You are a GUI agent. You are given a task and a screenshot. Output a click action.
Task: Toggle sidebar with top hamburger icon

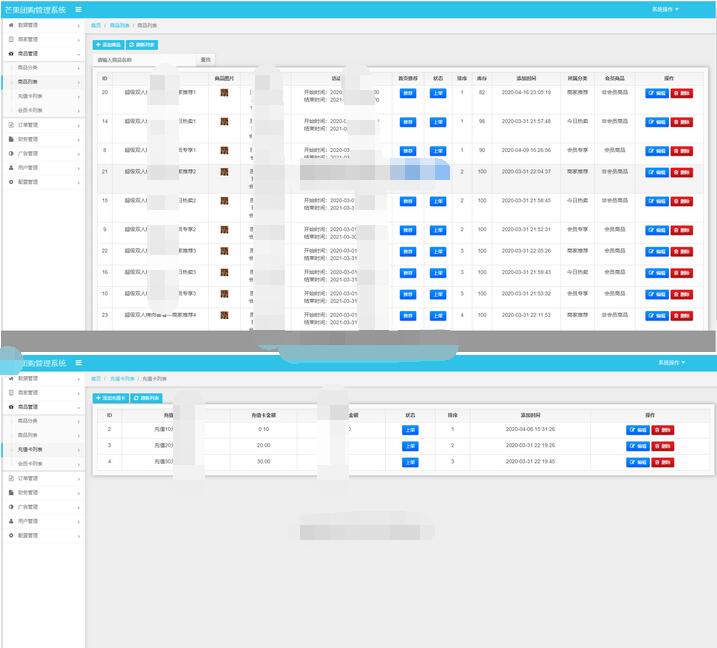(79, 9)
